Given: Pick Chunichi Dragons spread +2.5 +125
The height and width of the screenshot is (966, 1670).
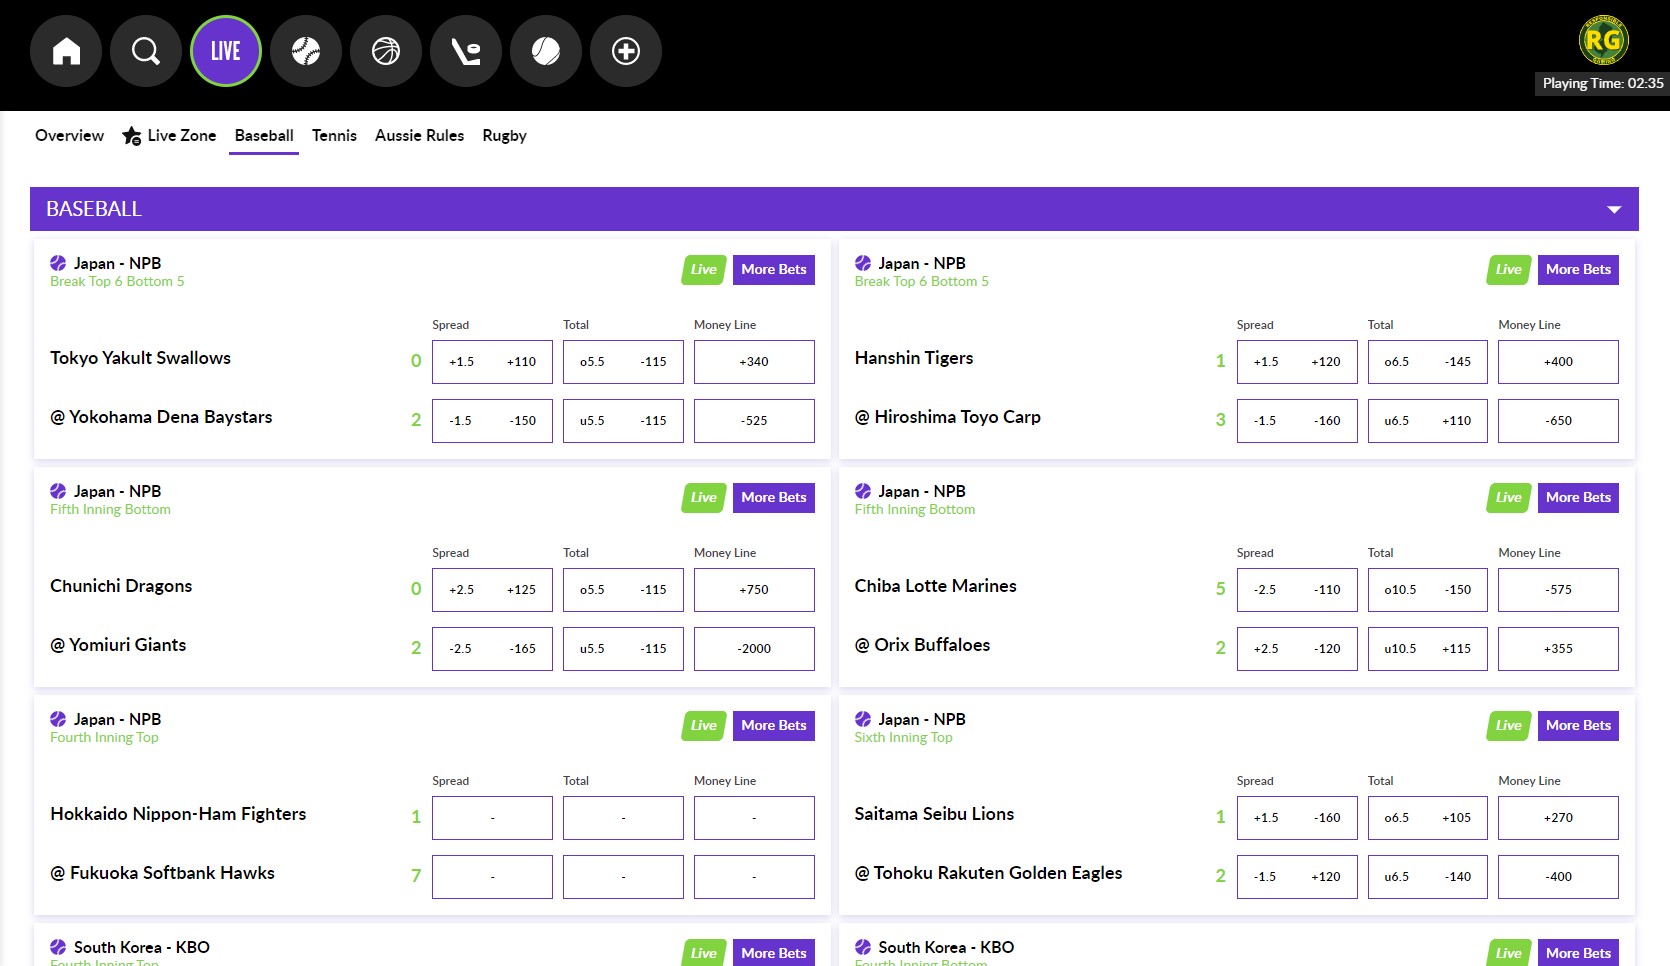Looking at the screenshot, I should [x=492, y=590].
